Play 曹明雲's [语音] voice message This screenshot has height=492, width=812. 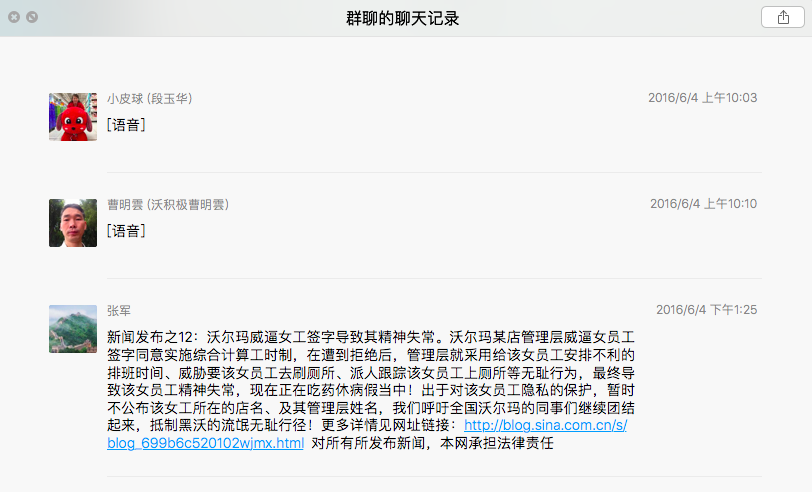pos(127,231)
